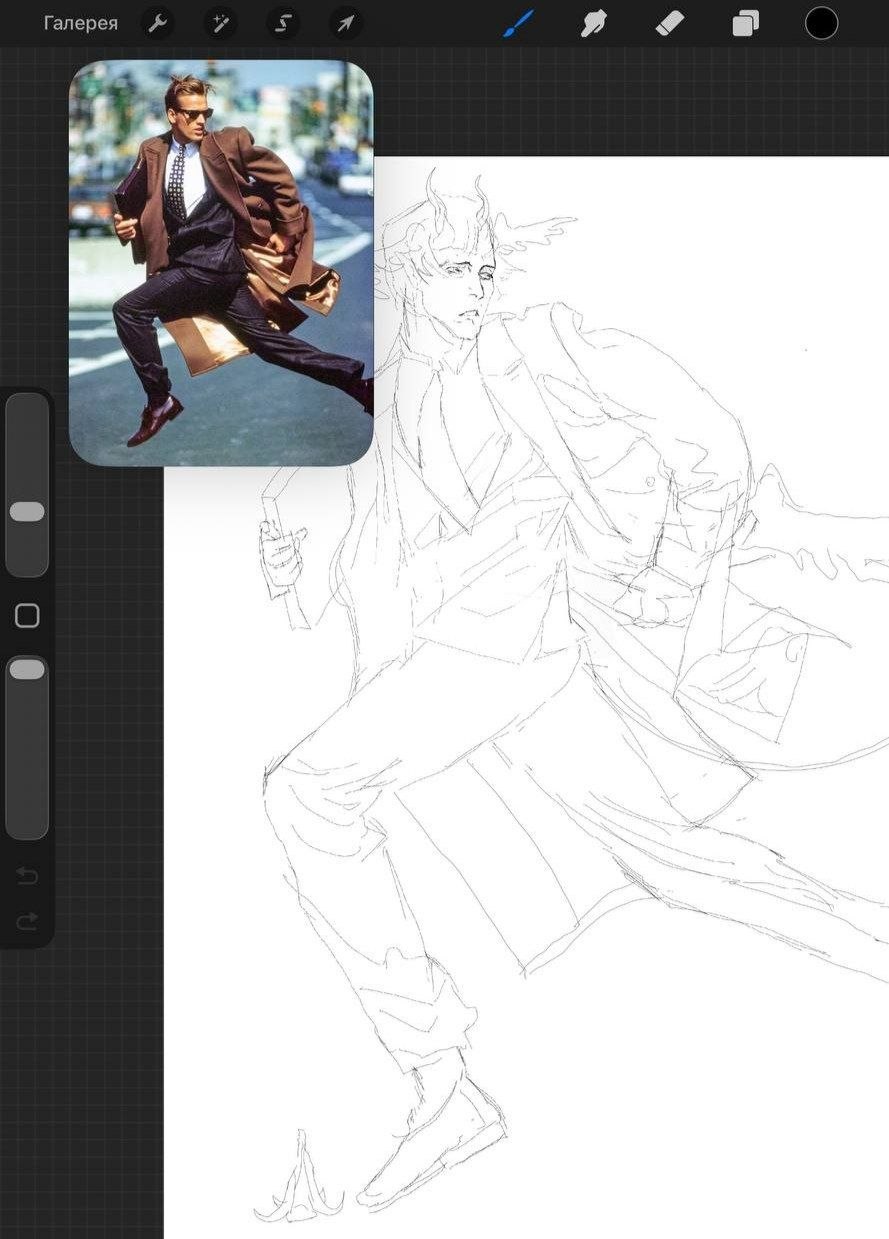Open the Галерея gallery
This screenshot has width=889, height=1239.
[80, 23]
